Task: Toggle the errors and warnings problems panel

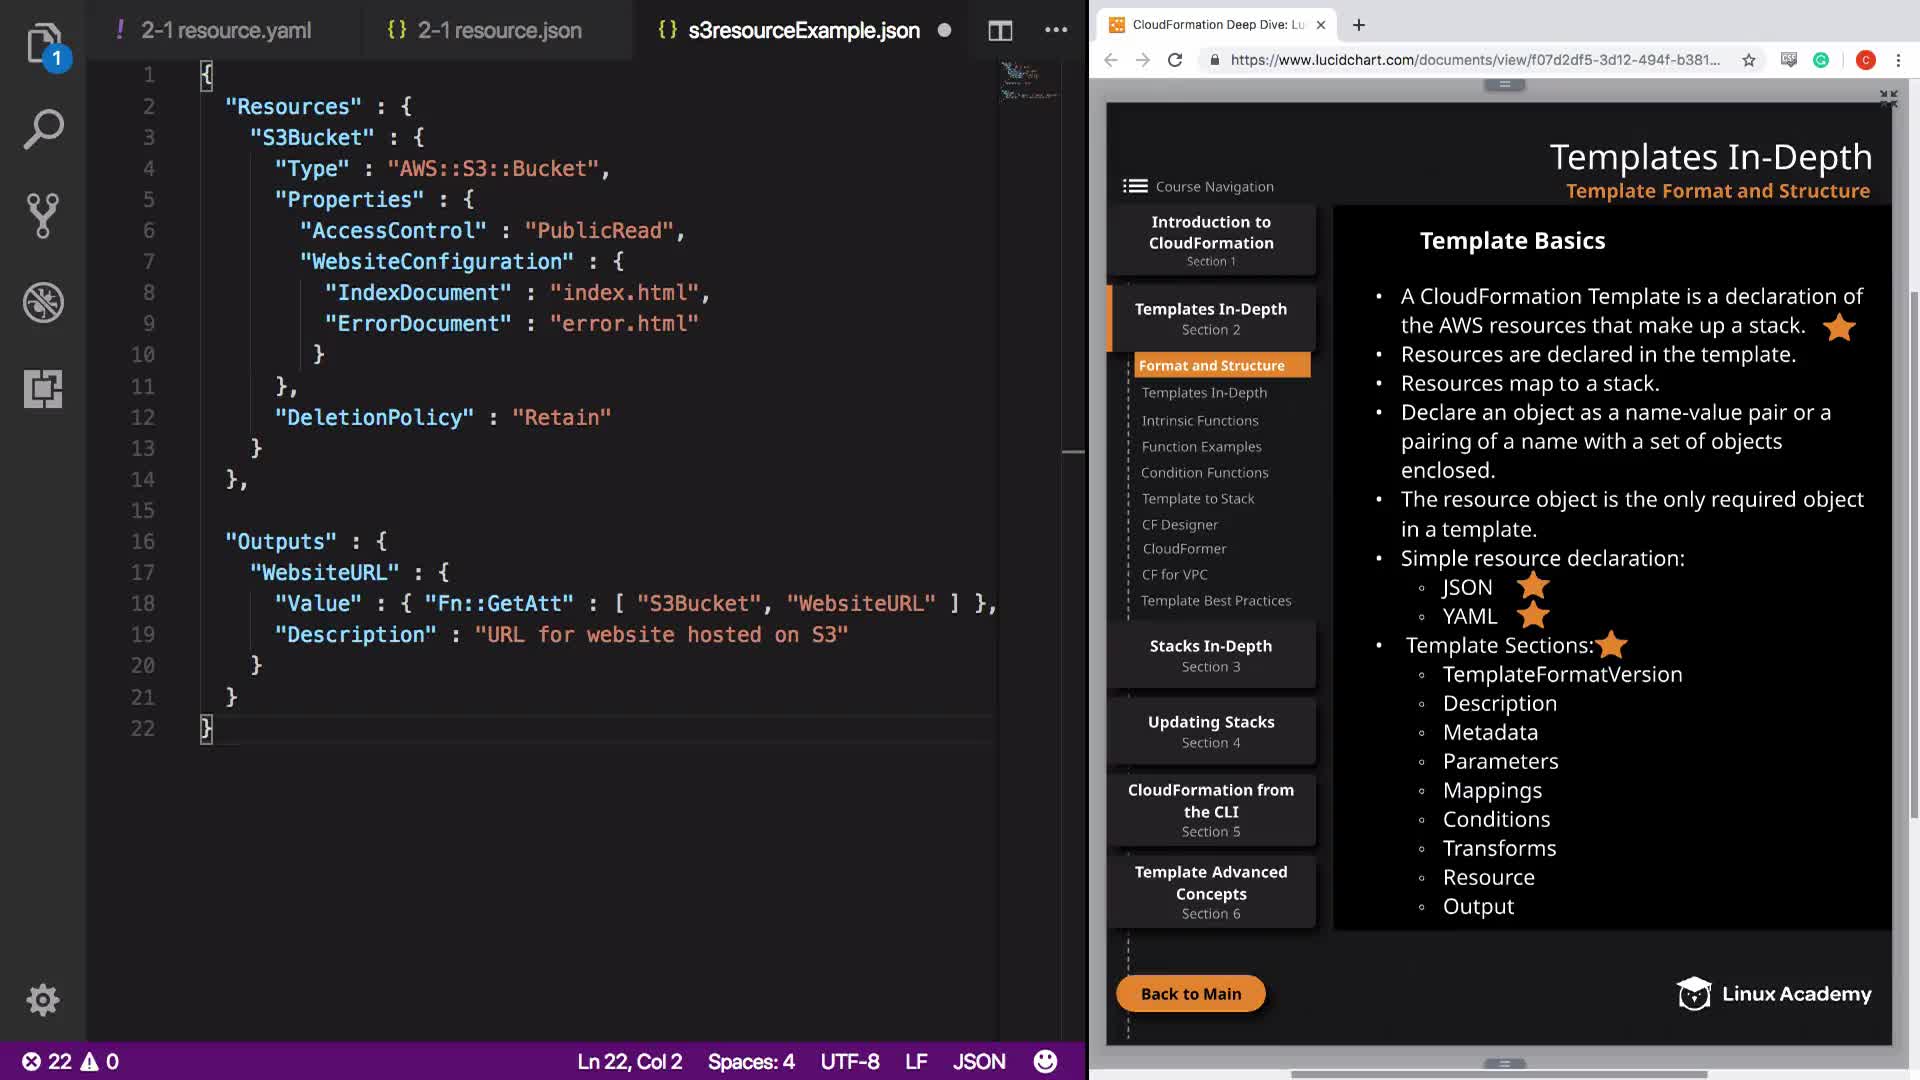Action: [x=70, y=1061]
